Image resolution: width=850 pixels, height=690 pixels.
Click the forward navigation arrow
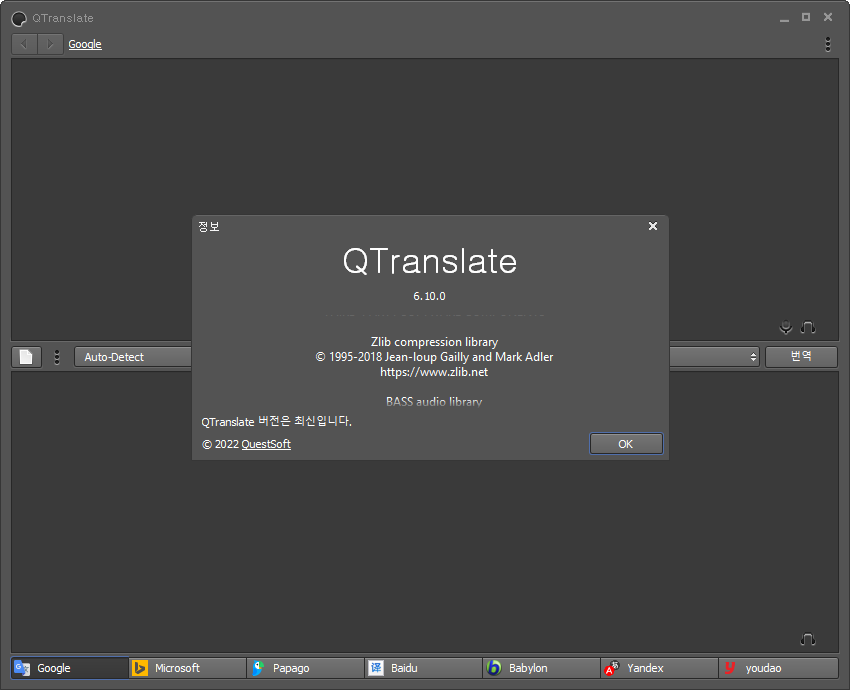click(50, 44)
